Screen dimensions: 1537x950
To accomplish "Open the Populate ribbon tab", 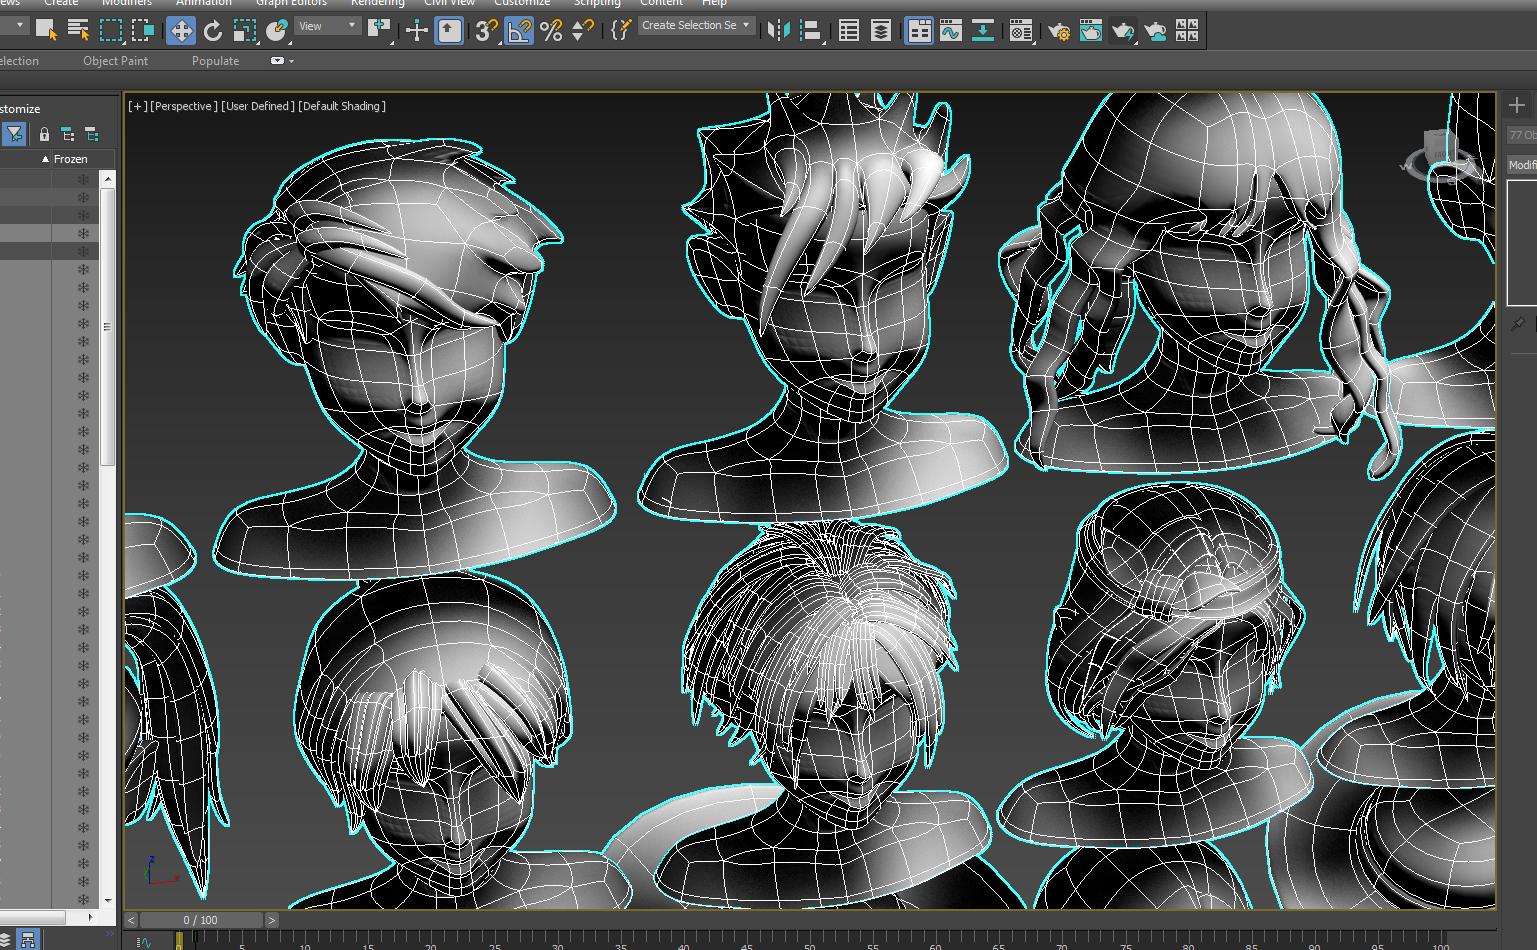I will click(215, 61).
